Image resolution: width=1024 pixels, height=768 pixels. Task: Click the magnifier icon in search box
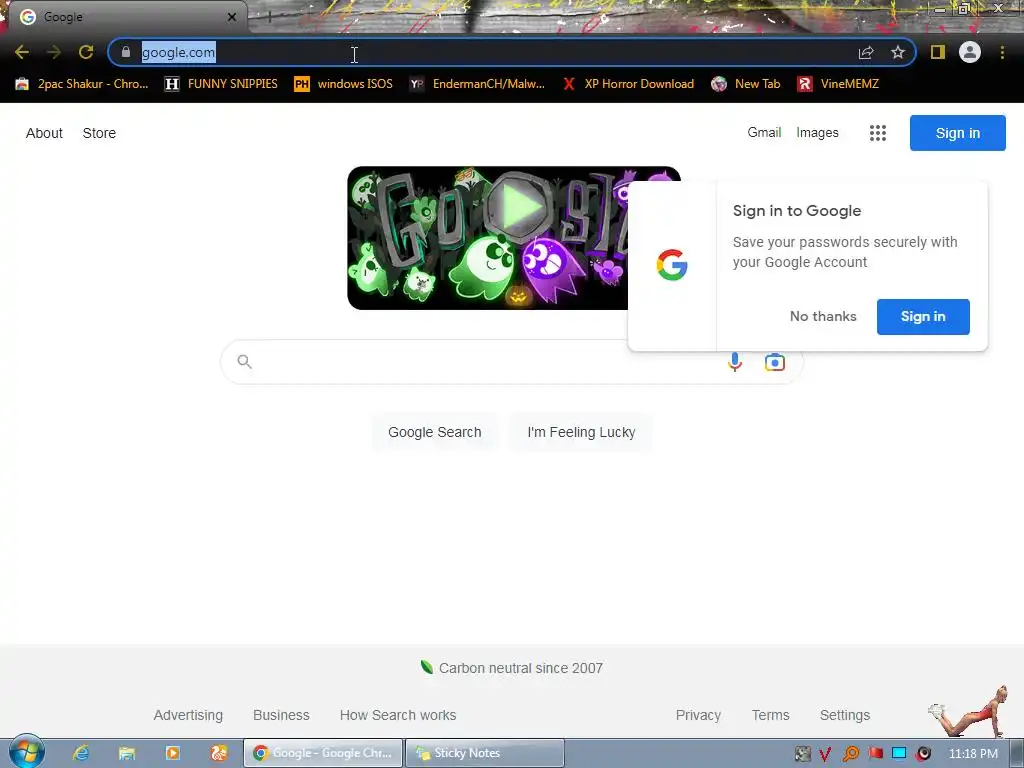click(x=244, y=361)
